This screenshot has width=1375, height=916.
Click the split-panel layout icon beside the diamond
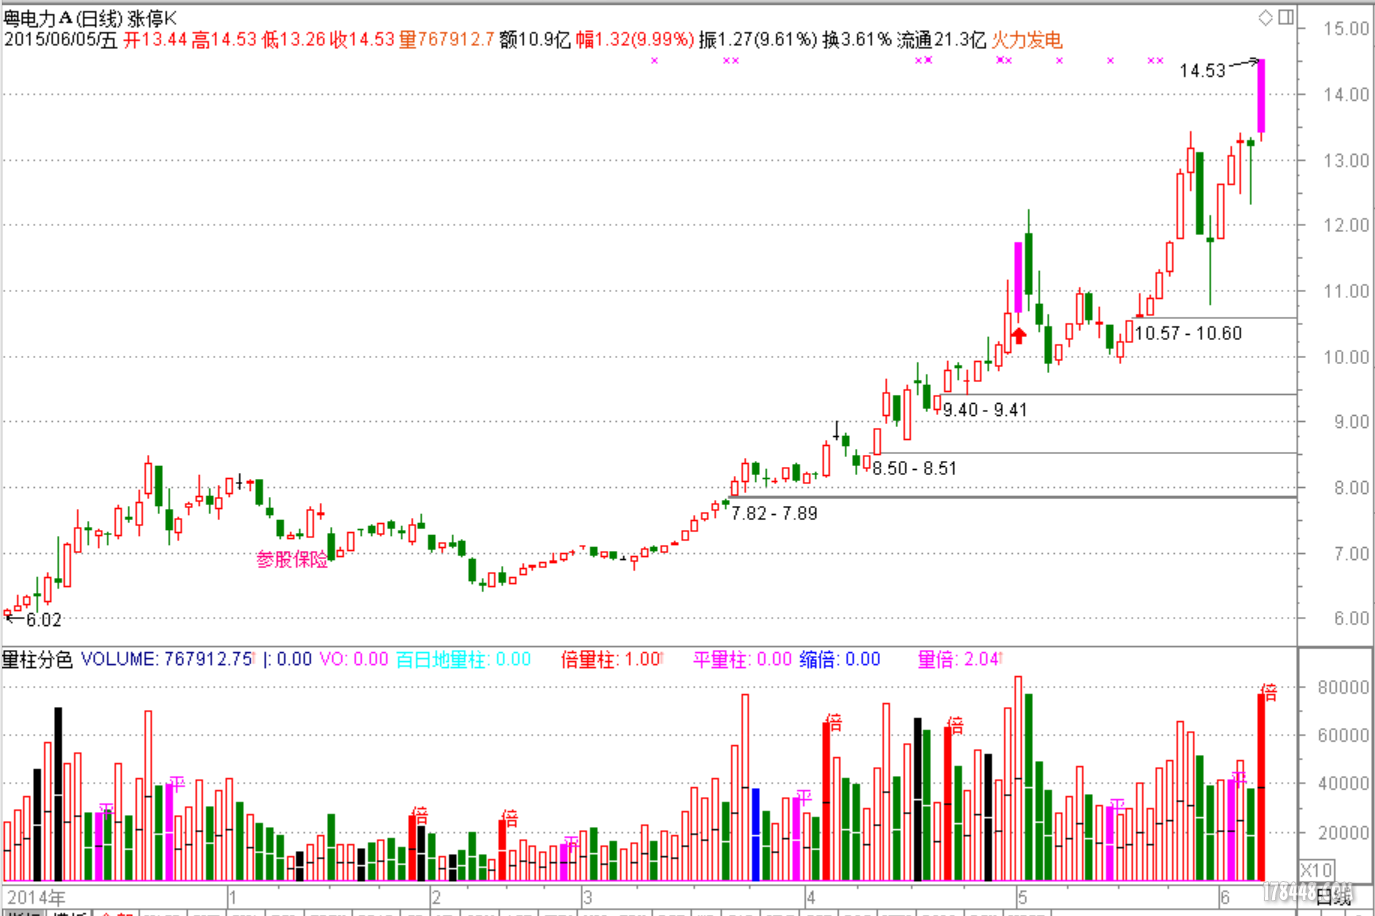(x=1286, y=17)
